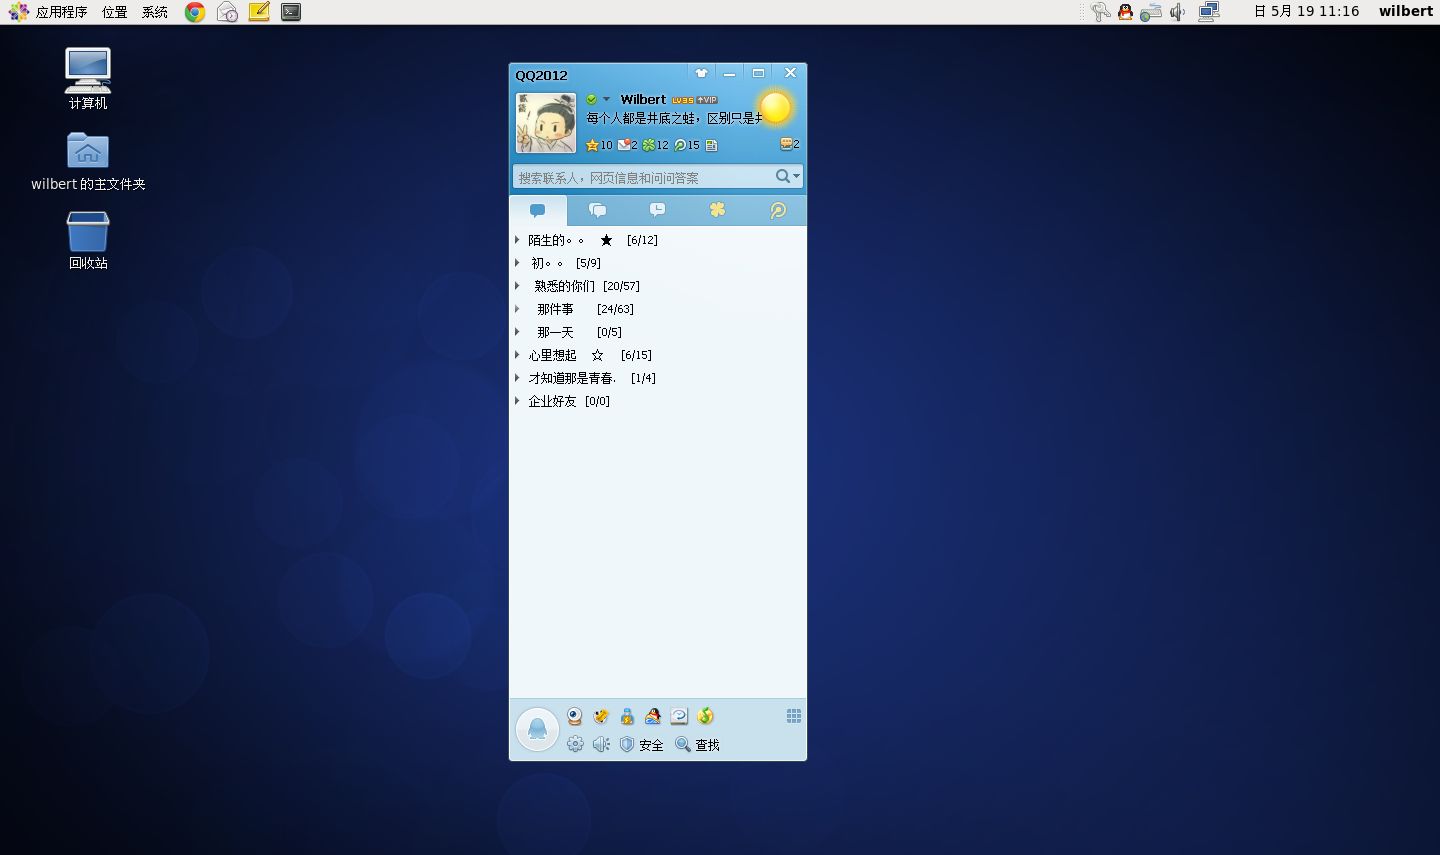This screenshot has height=855, width=1440.
Task: Open the computer manager lightning icon
Action: pyautogui.click(x=627, y=716)
